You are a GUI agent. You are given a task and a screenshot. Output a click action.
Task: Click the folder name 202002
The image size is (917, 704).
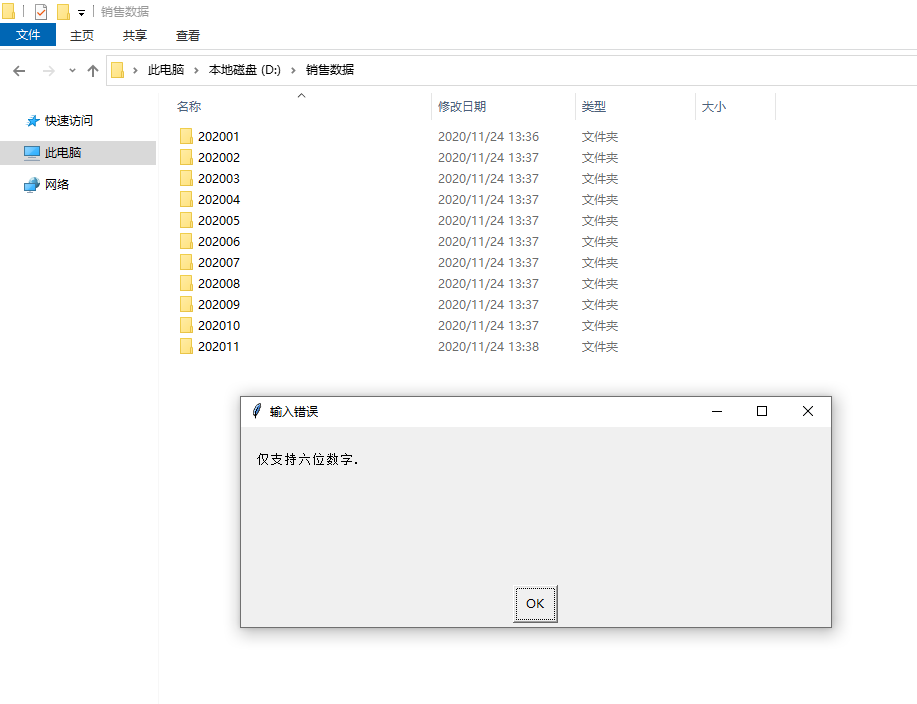click(x=219, y=157)
